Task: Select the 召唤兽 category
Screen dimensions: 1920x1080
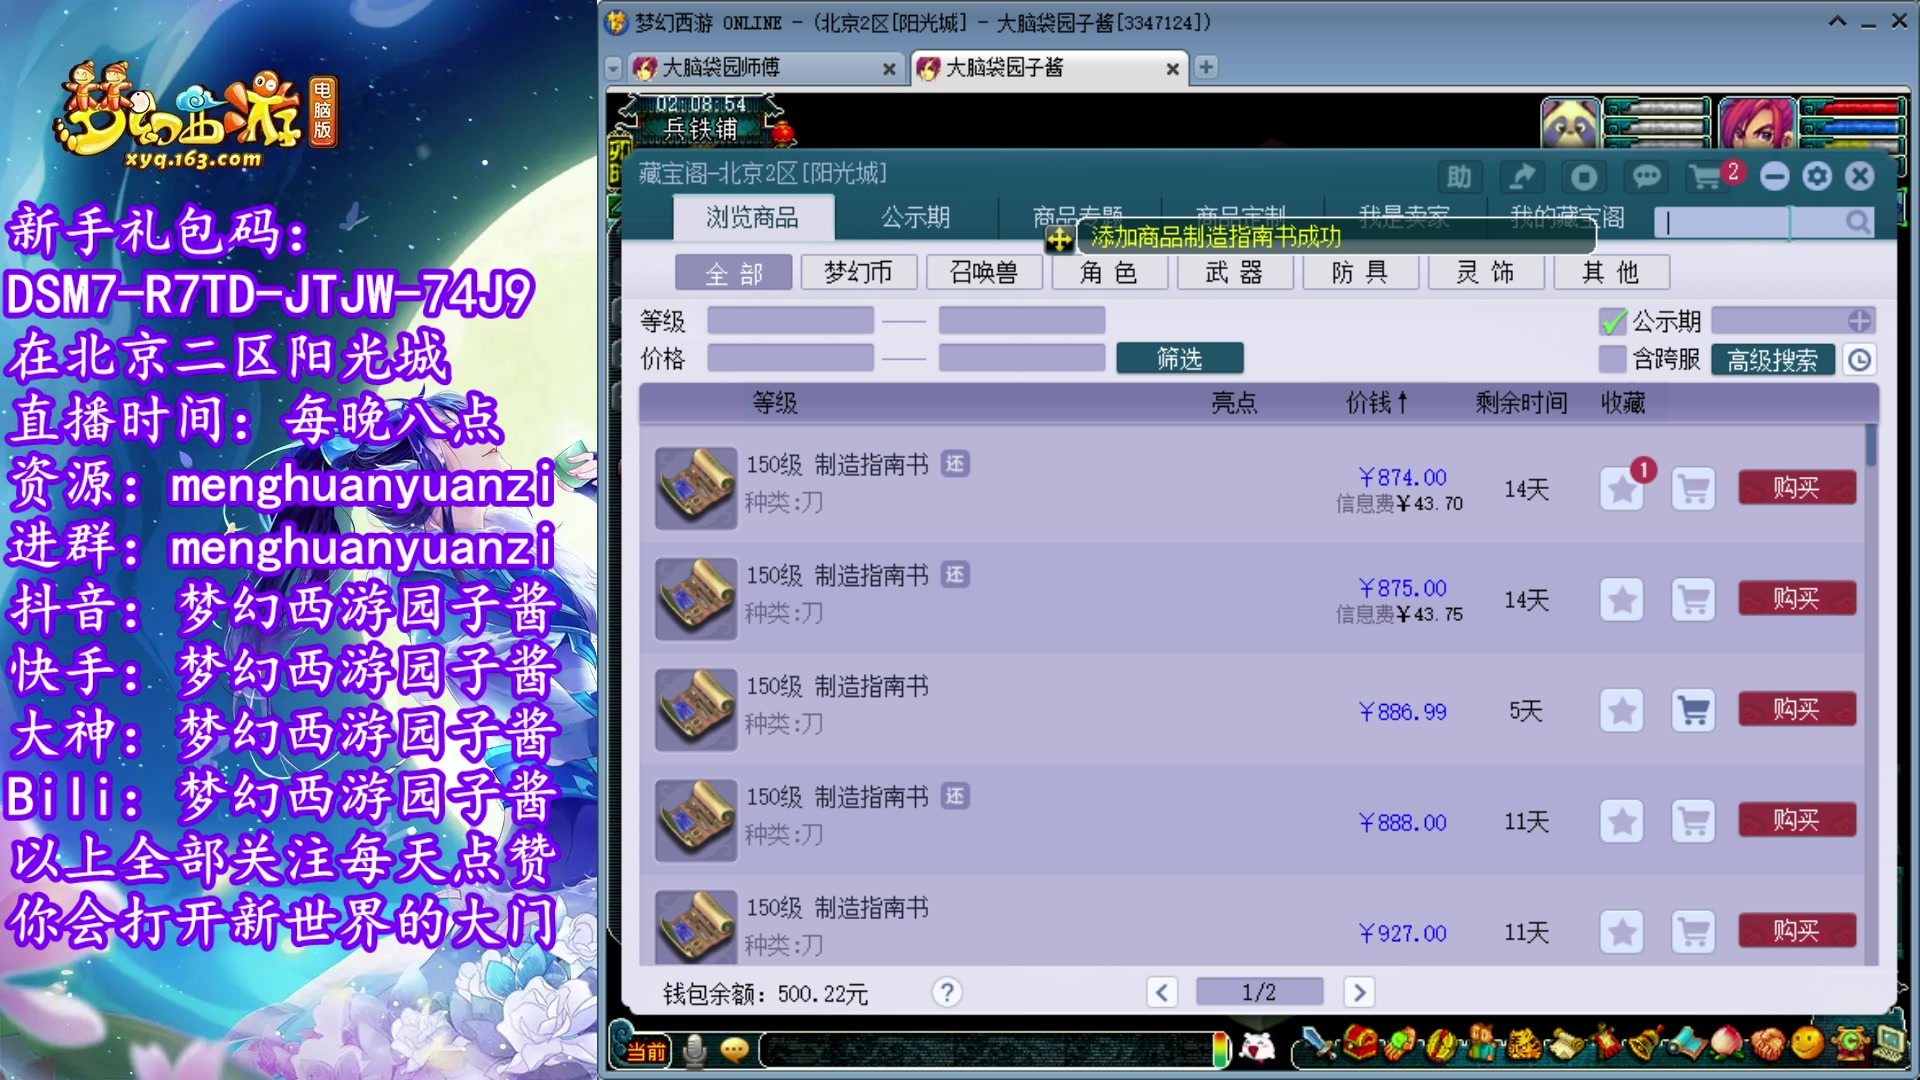Action: (x=984, y=272)
